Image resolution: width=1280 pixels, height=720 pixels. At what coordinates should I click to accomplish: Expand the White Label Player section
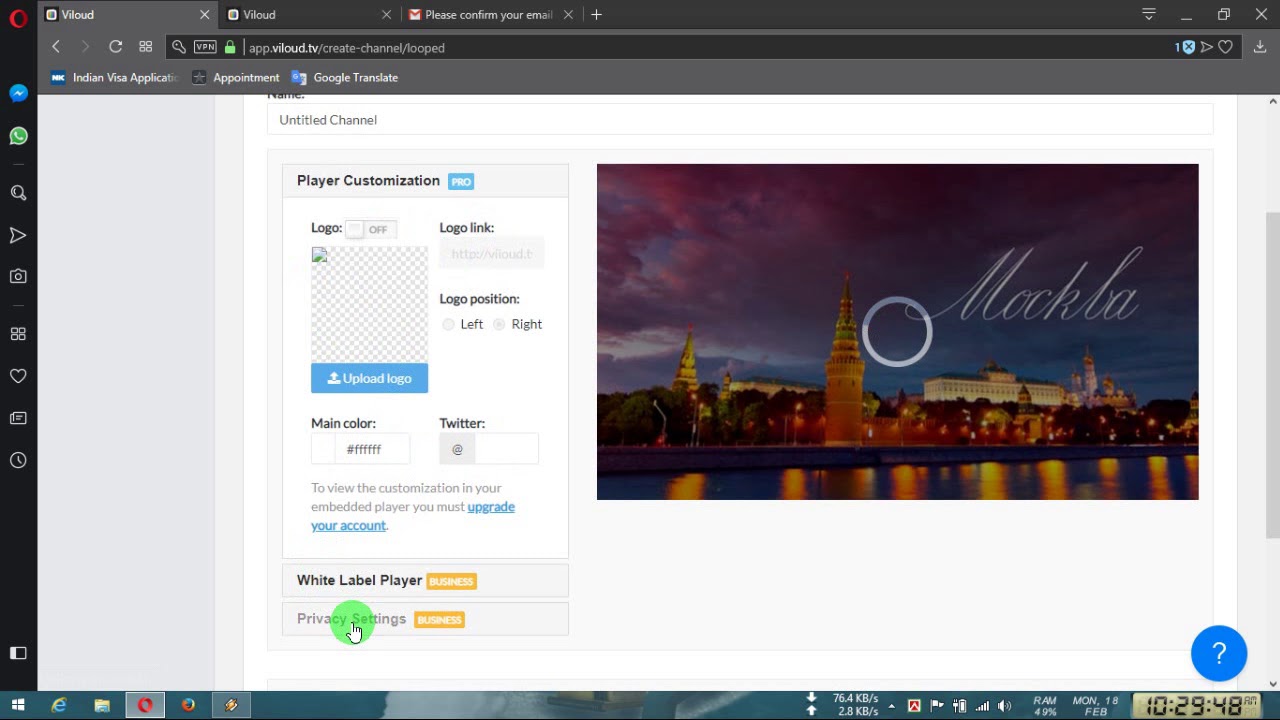[425, 580]
